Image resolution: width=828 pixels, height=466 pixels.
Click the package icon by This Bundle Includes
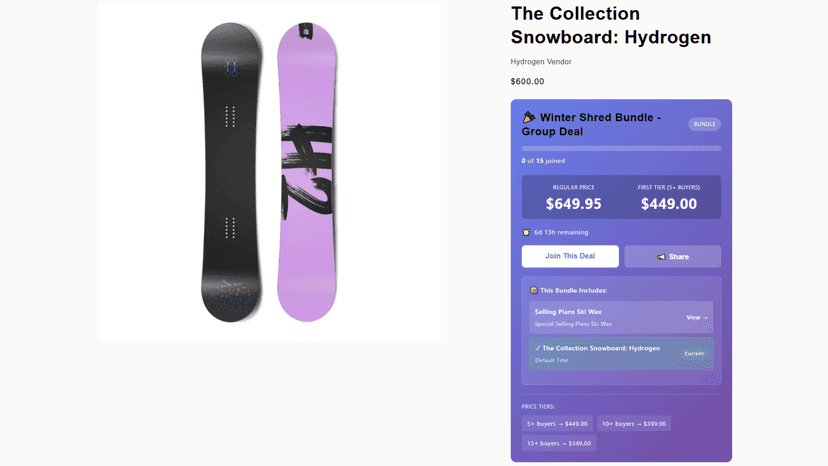(x=533, y=290)
